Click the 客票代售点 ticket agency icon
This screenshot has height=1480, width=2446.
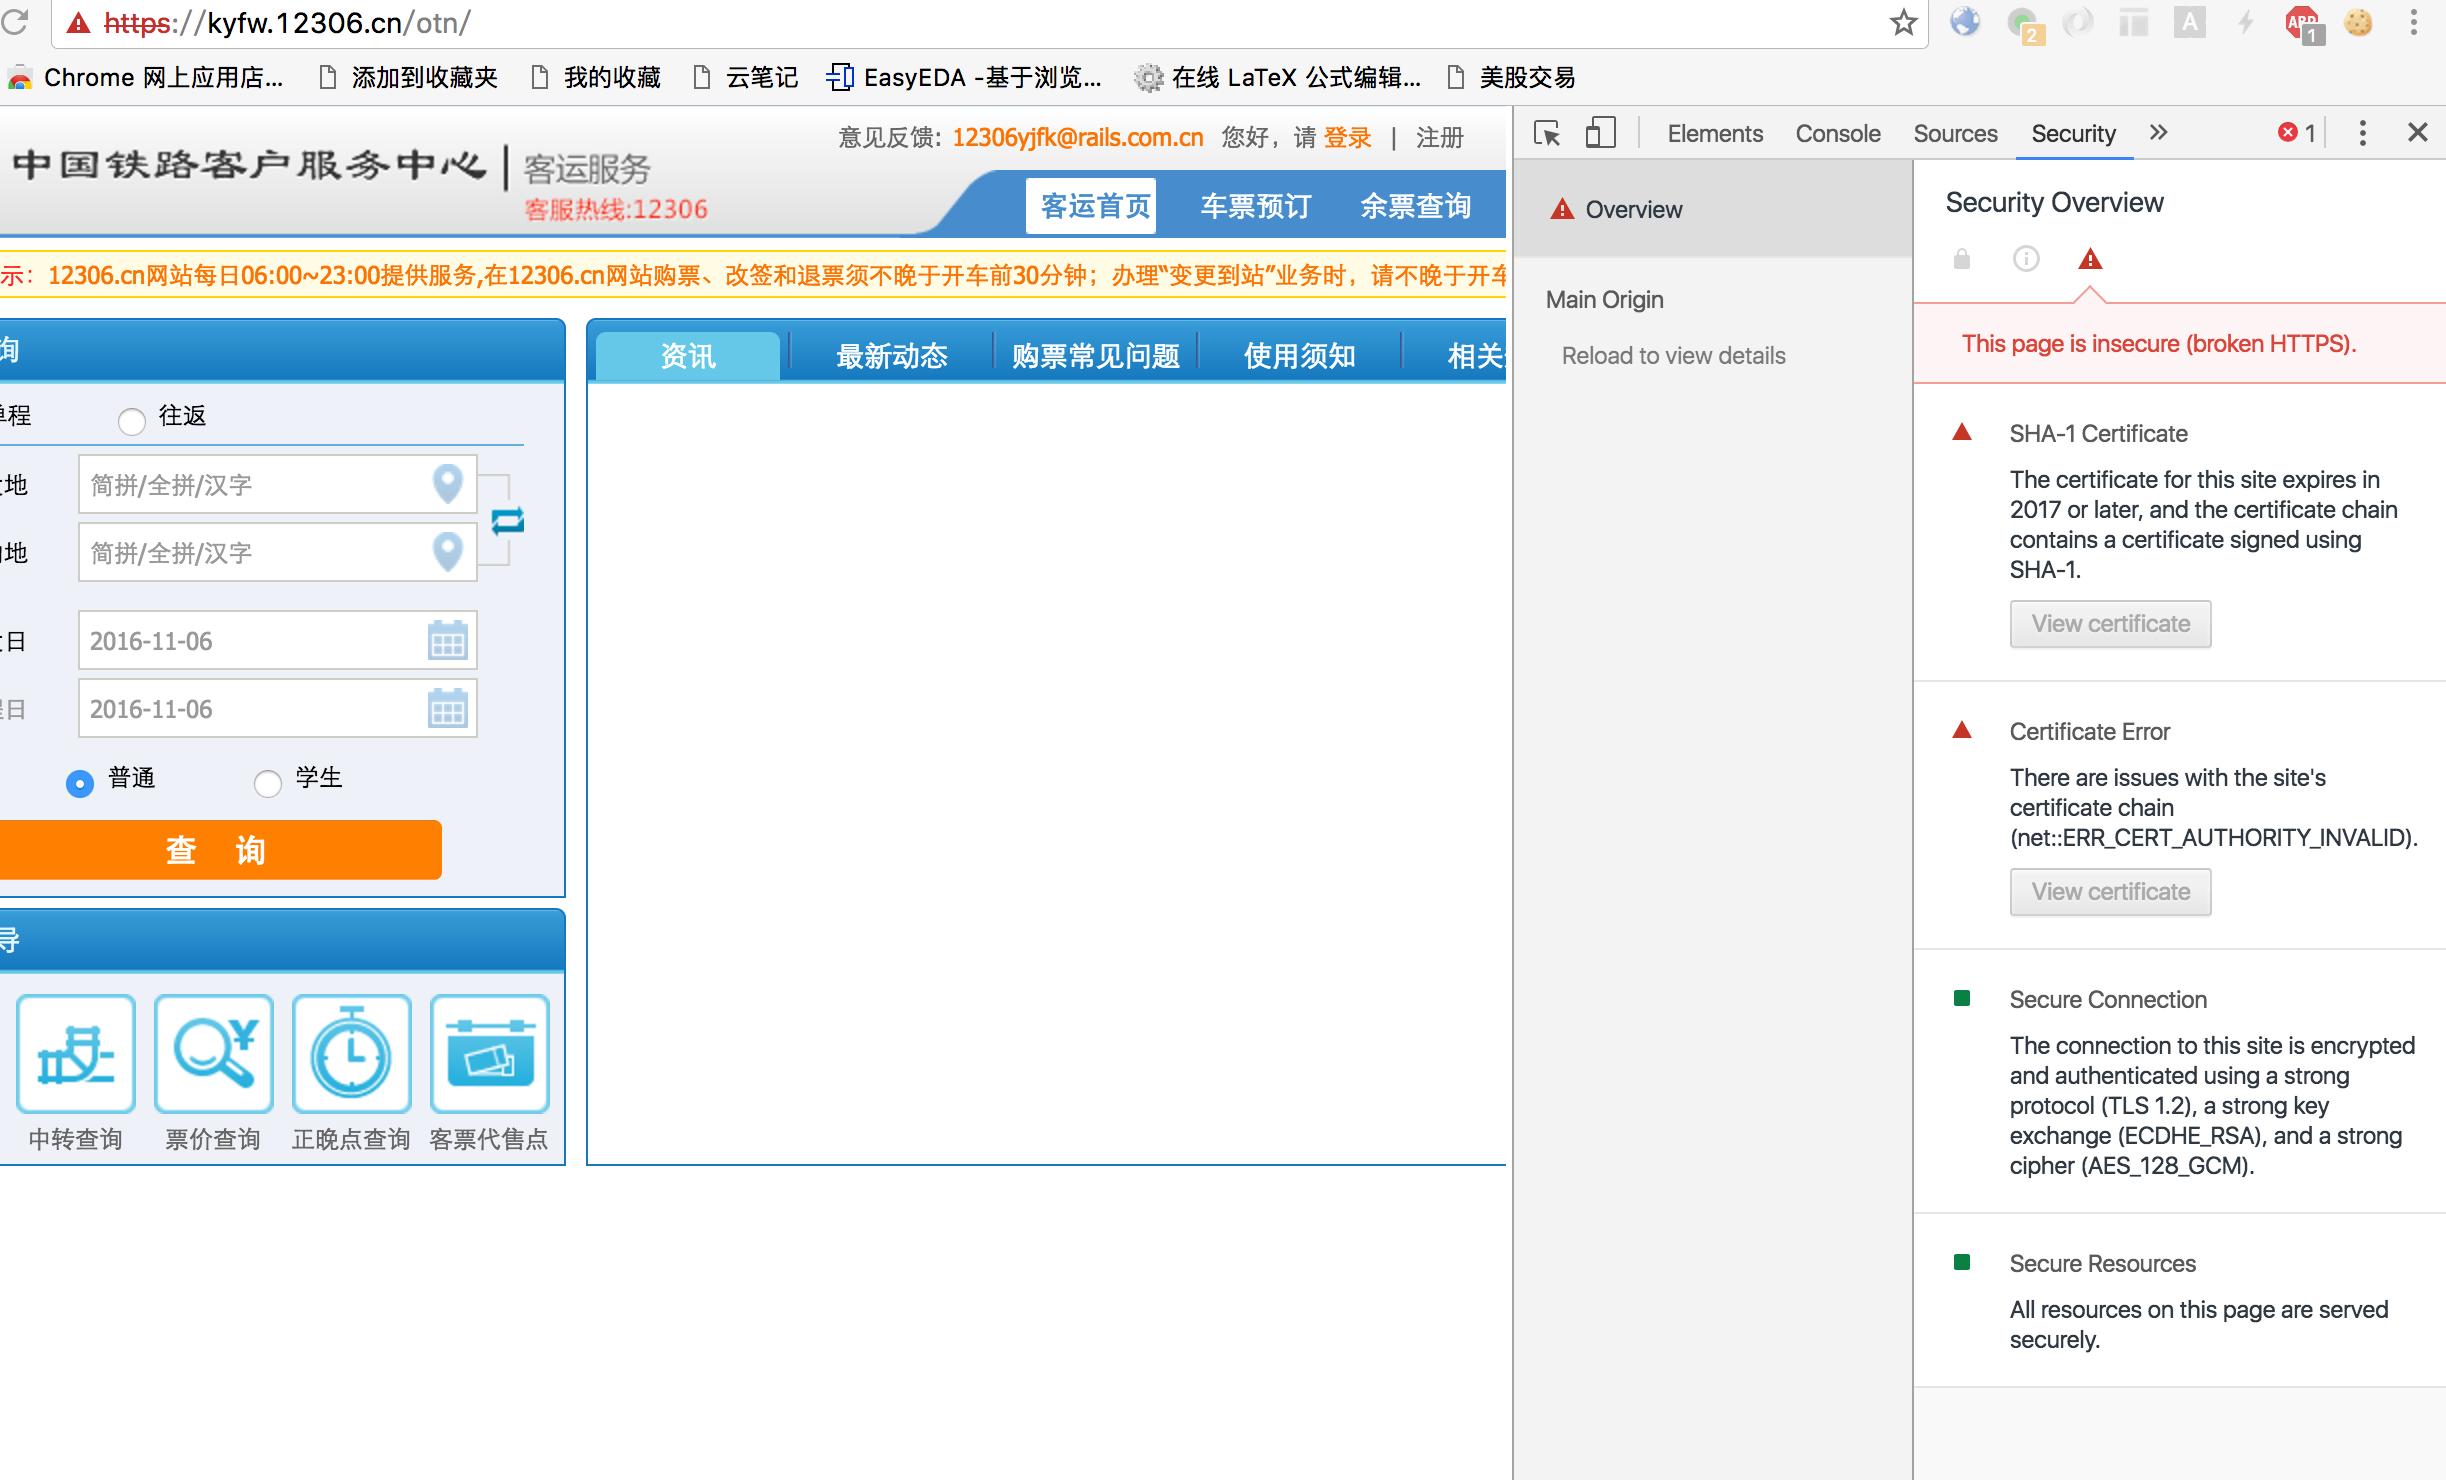(490, 1053)
